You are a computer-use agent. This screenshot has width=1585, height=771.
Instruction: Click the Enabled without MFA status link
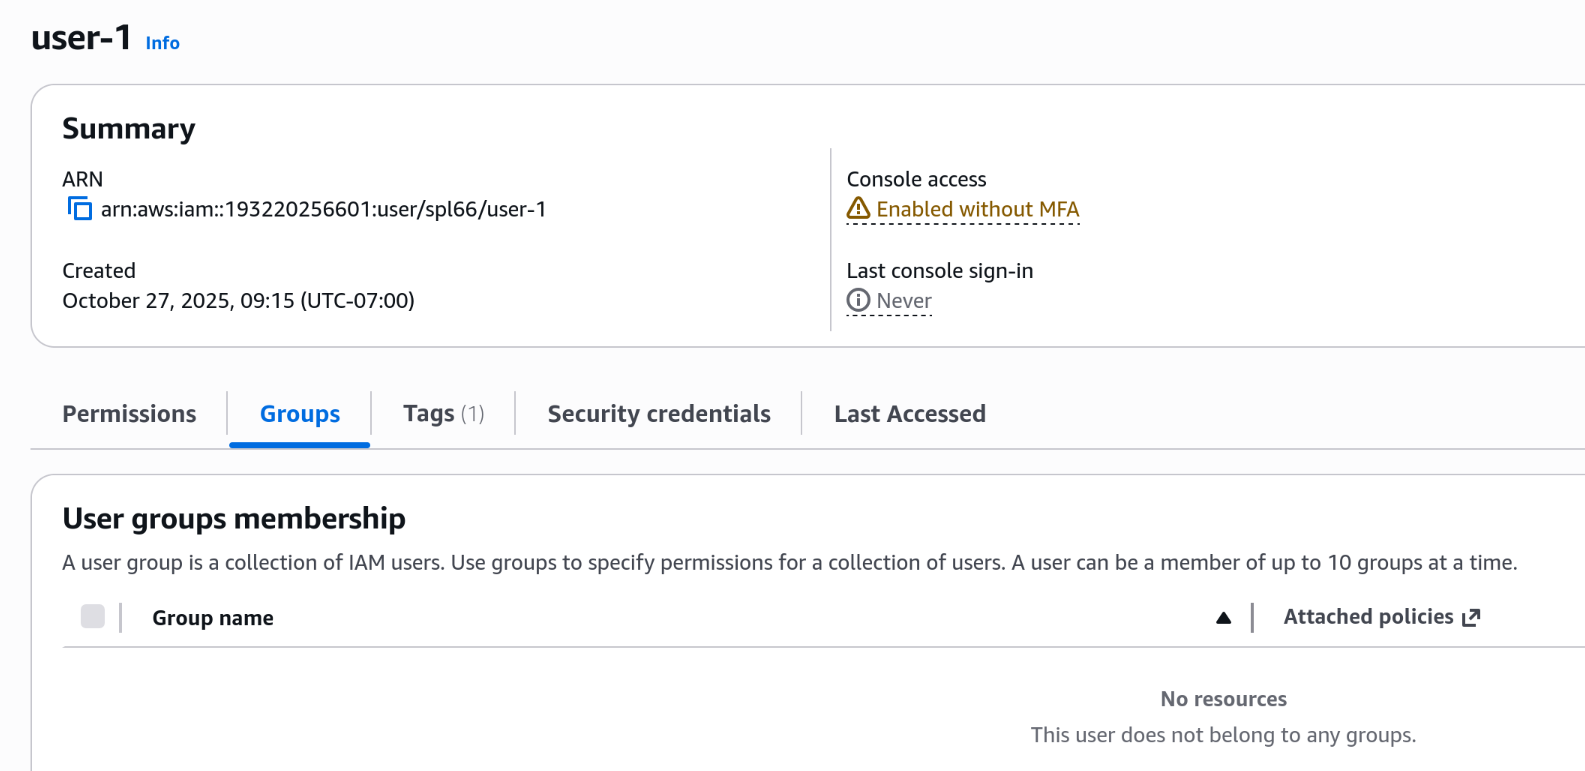977,209
